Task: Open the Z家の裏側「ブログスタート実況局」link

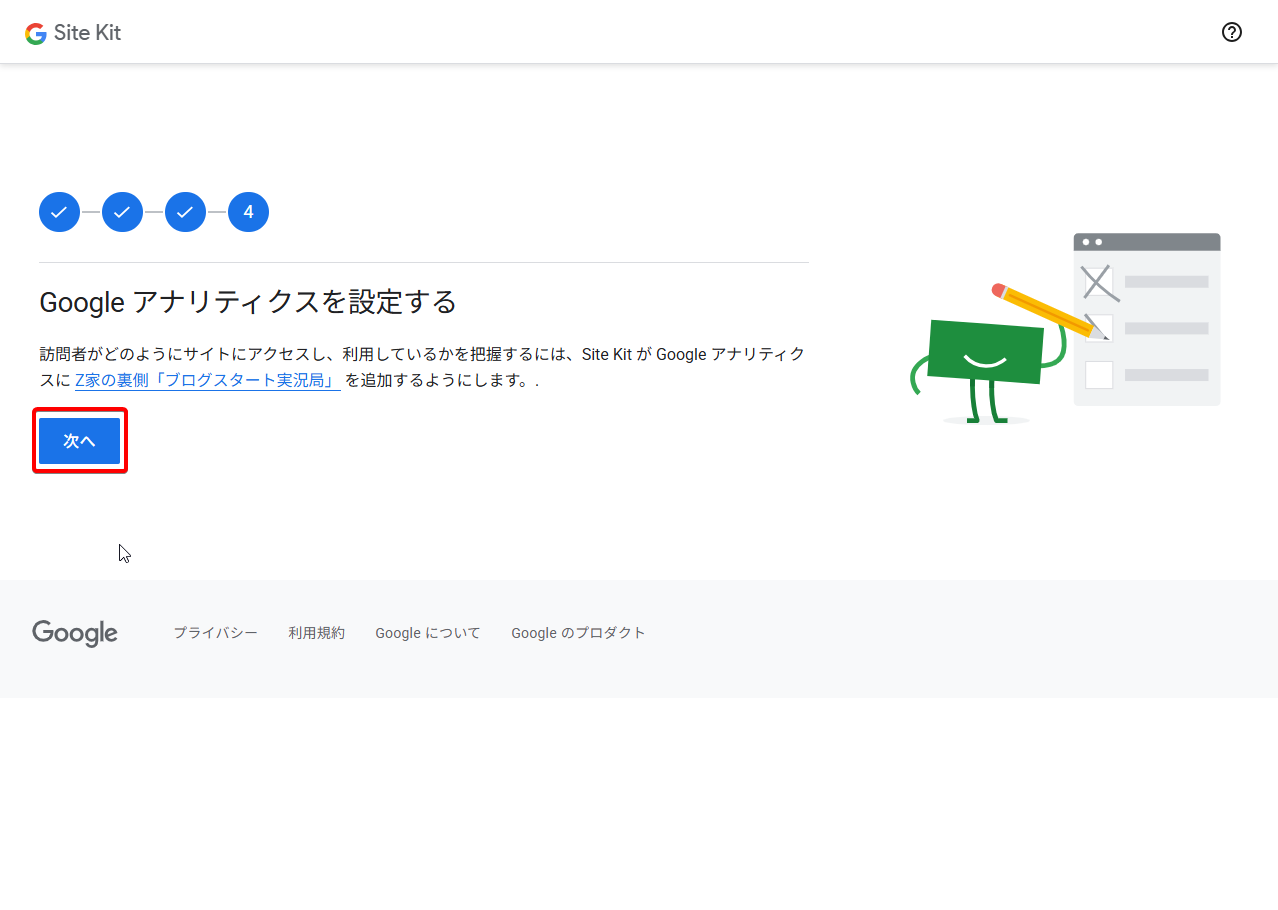Action: click(x=208, y=381)
